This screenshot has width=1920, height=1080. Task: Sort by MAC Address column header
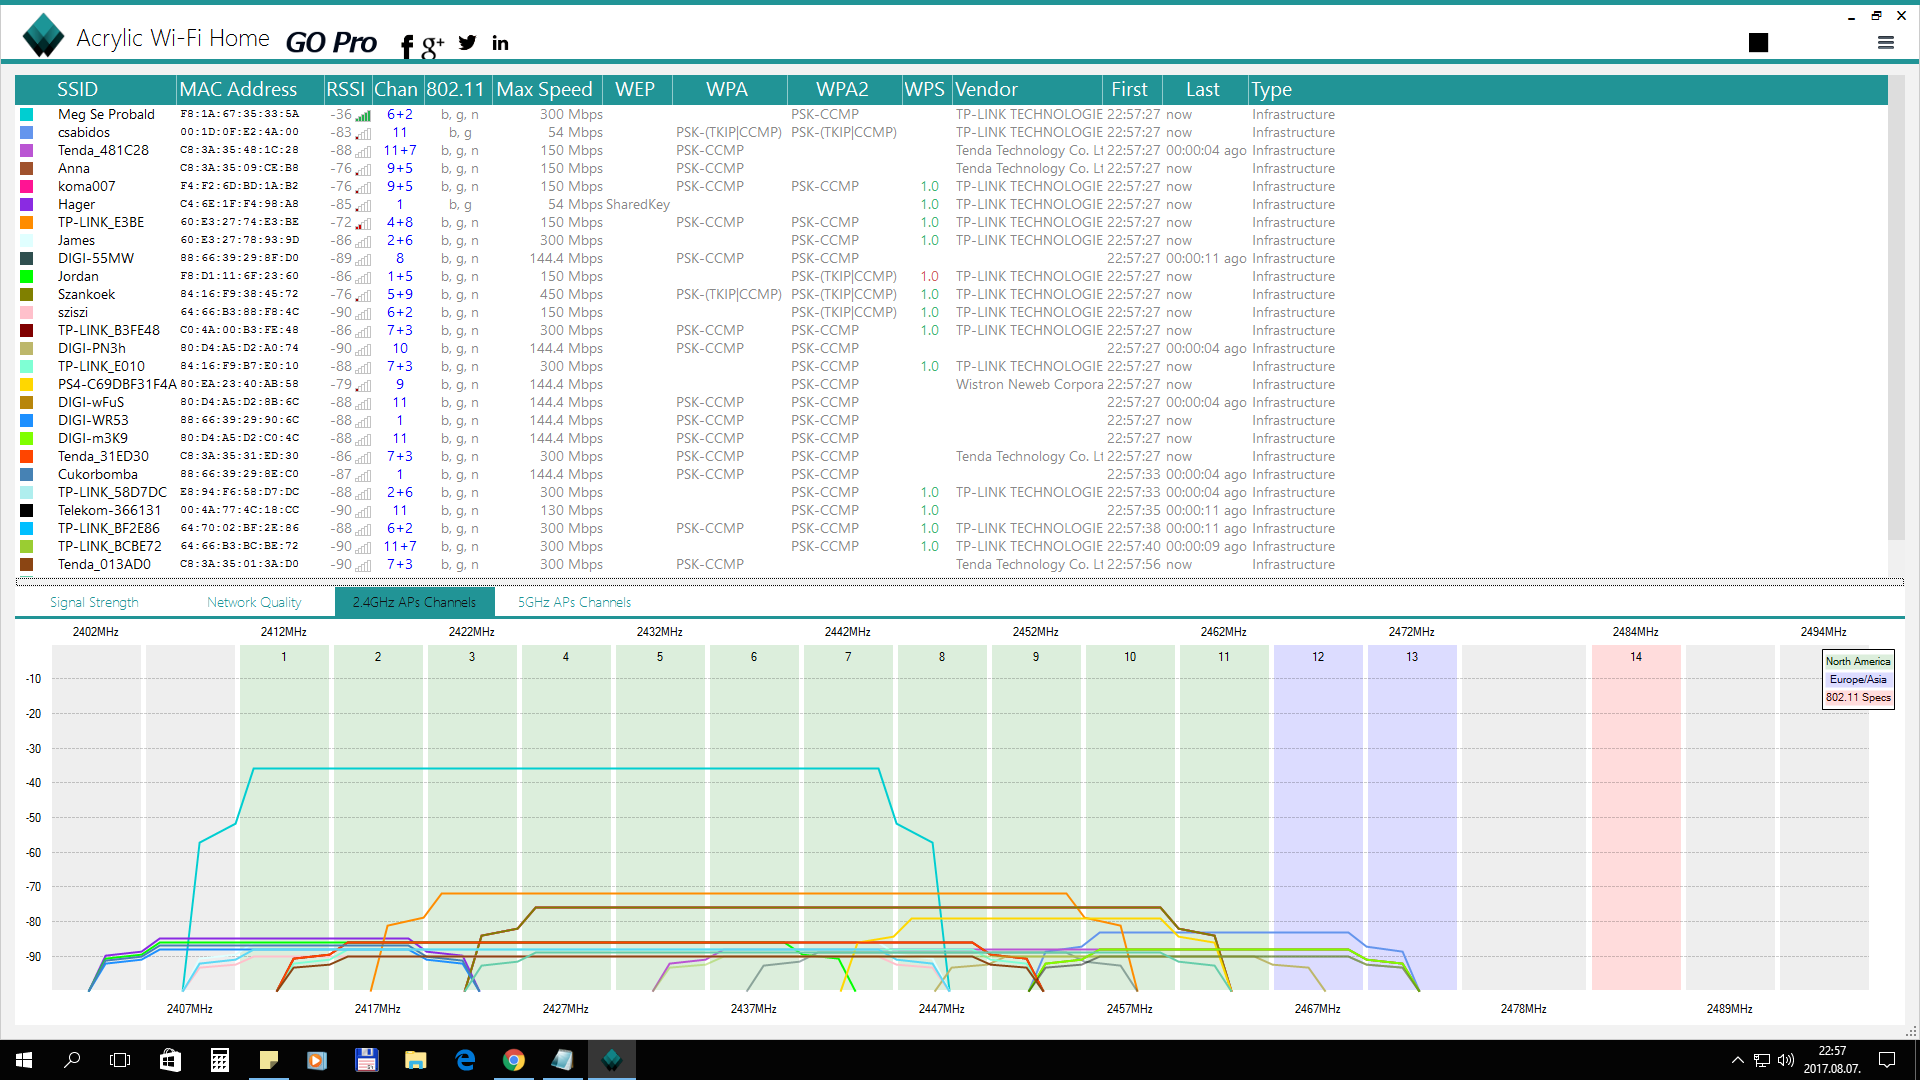coord(238,89)
